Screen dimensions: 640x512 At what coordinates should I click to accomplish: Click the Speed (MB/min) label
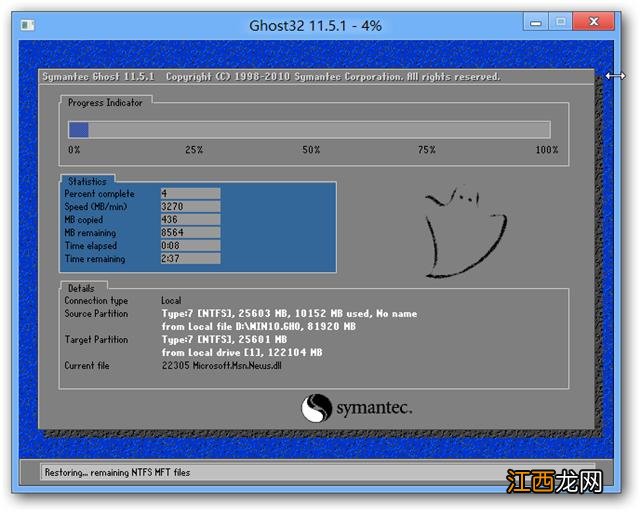pos(96,207)
